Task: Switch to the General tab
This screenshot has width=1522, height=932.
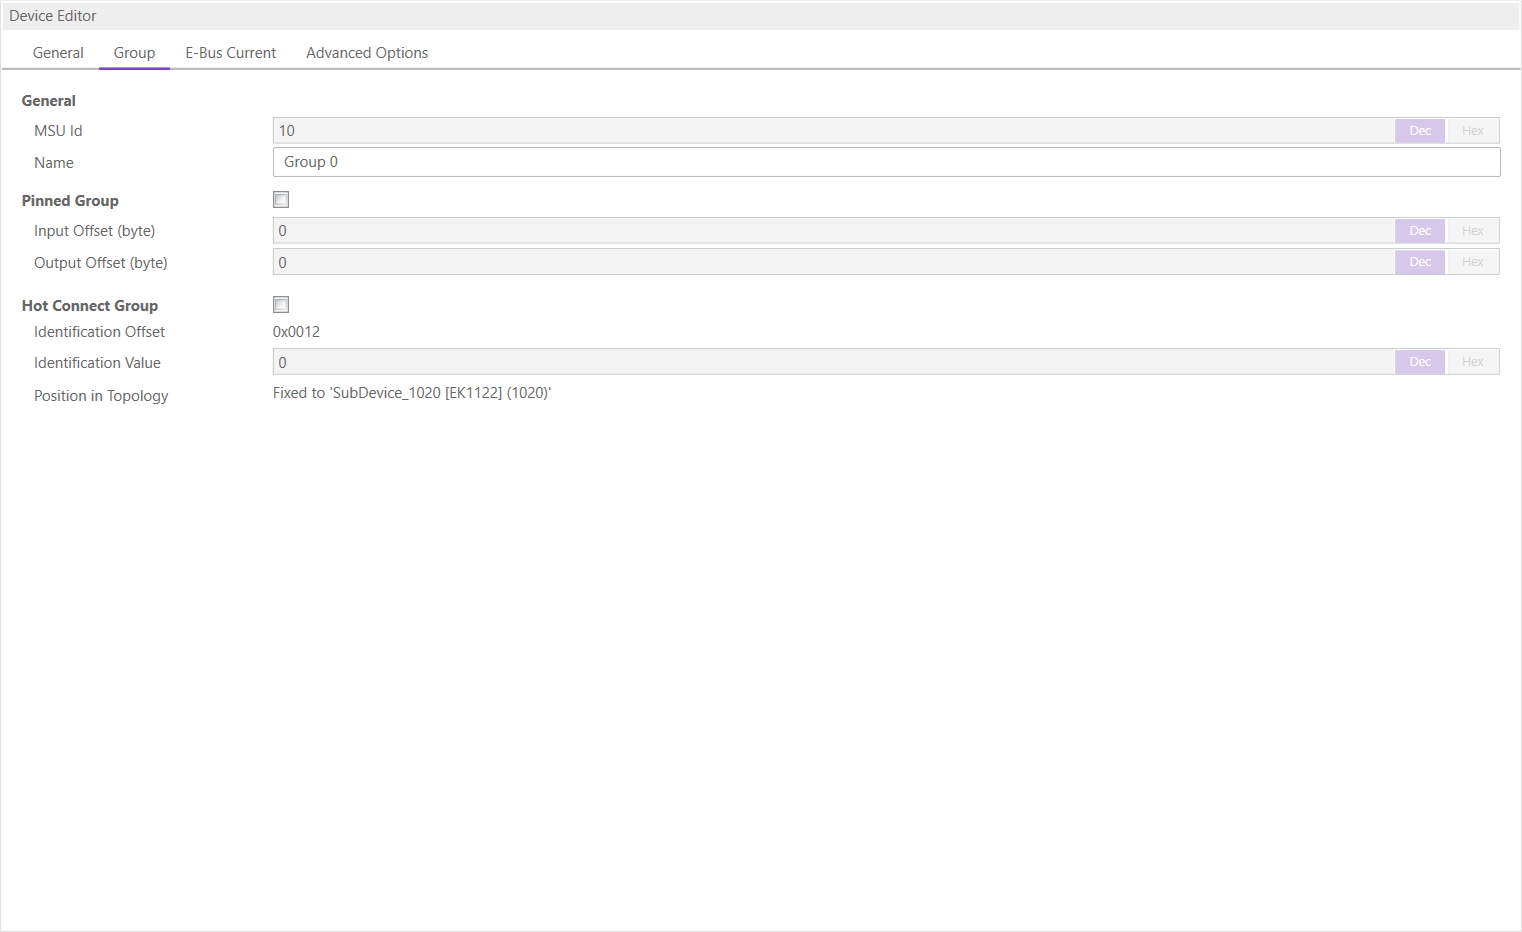Action: tap(58, 53)
